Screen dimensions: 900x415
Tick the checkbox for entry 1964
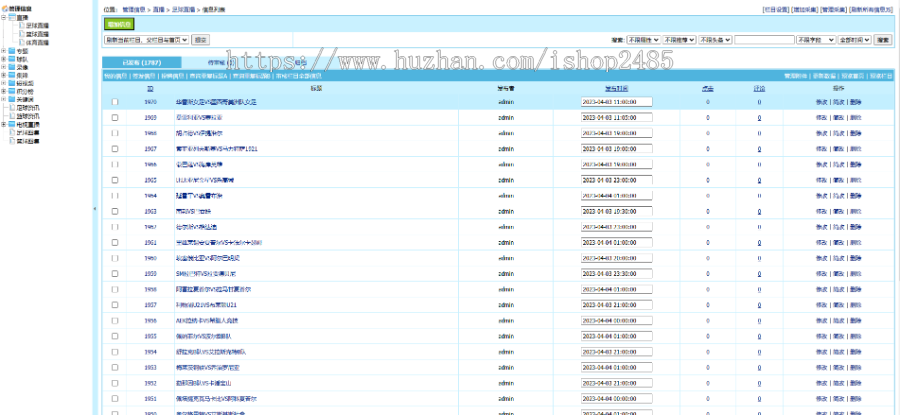tap(115, 195)
